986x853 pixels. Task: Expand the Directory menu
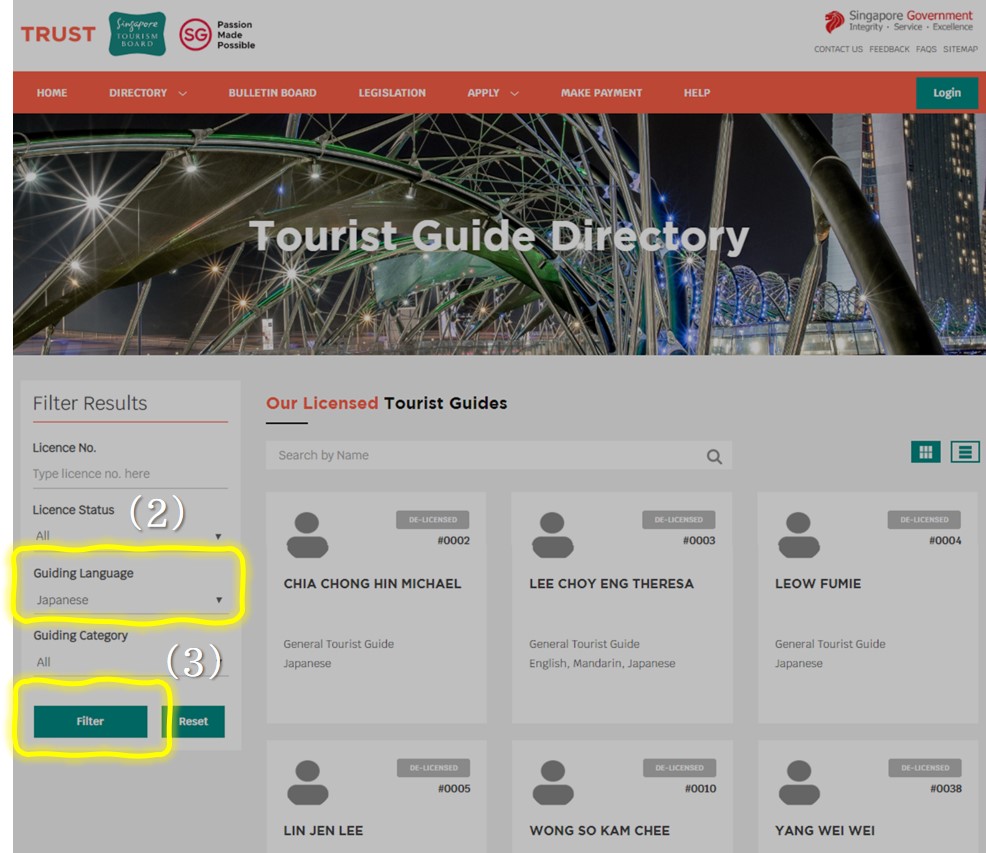[x=147, y=93]
